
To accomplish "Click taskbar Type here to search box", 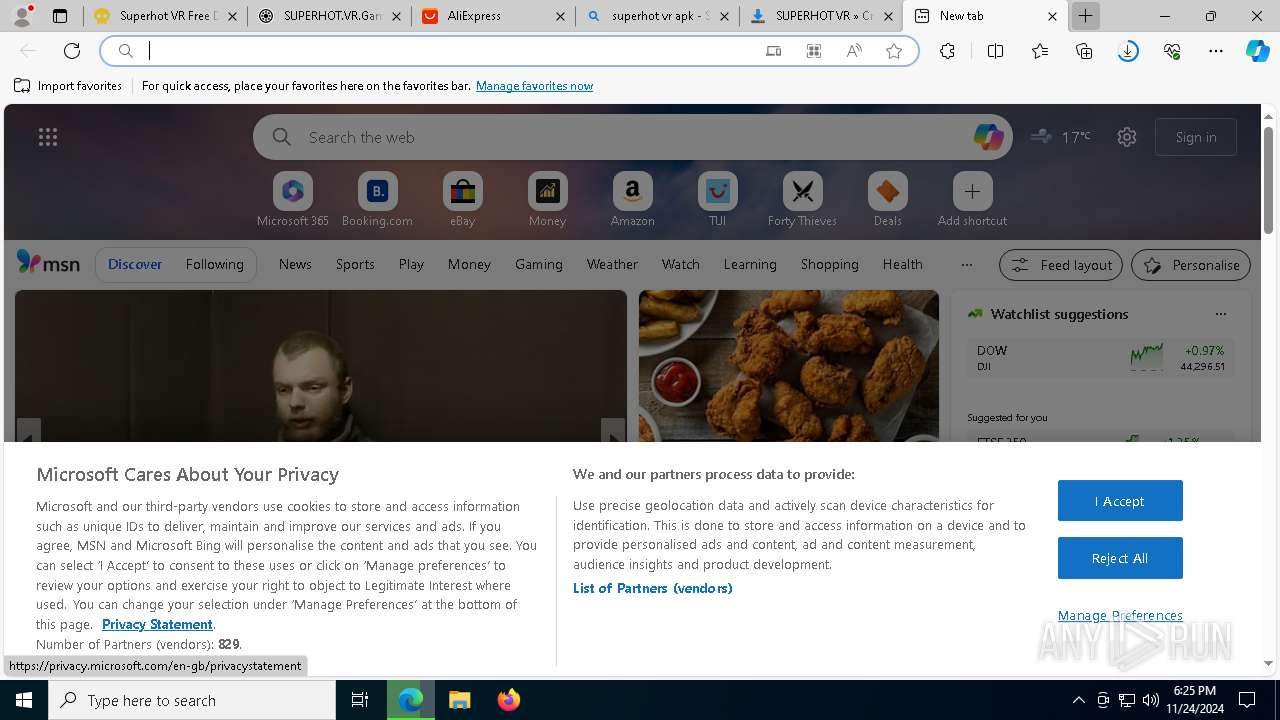I will click(192, 700).
